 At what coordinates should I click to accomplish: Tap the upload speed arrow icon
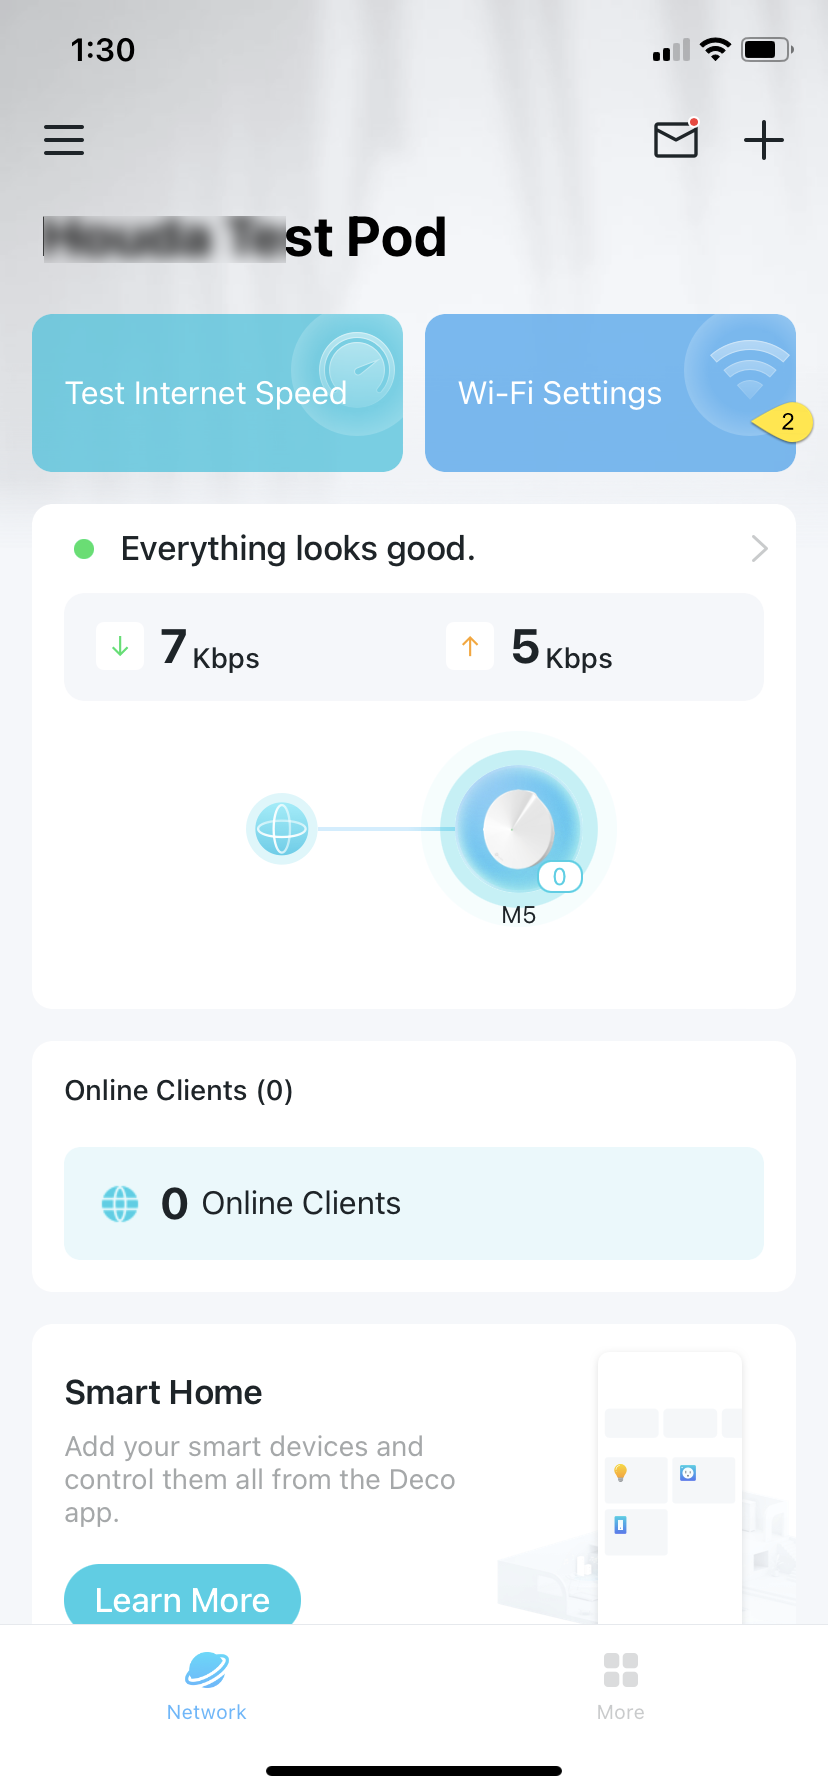click(470, 646)
